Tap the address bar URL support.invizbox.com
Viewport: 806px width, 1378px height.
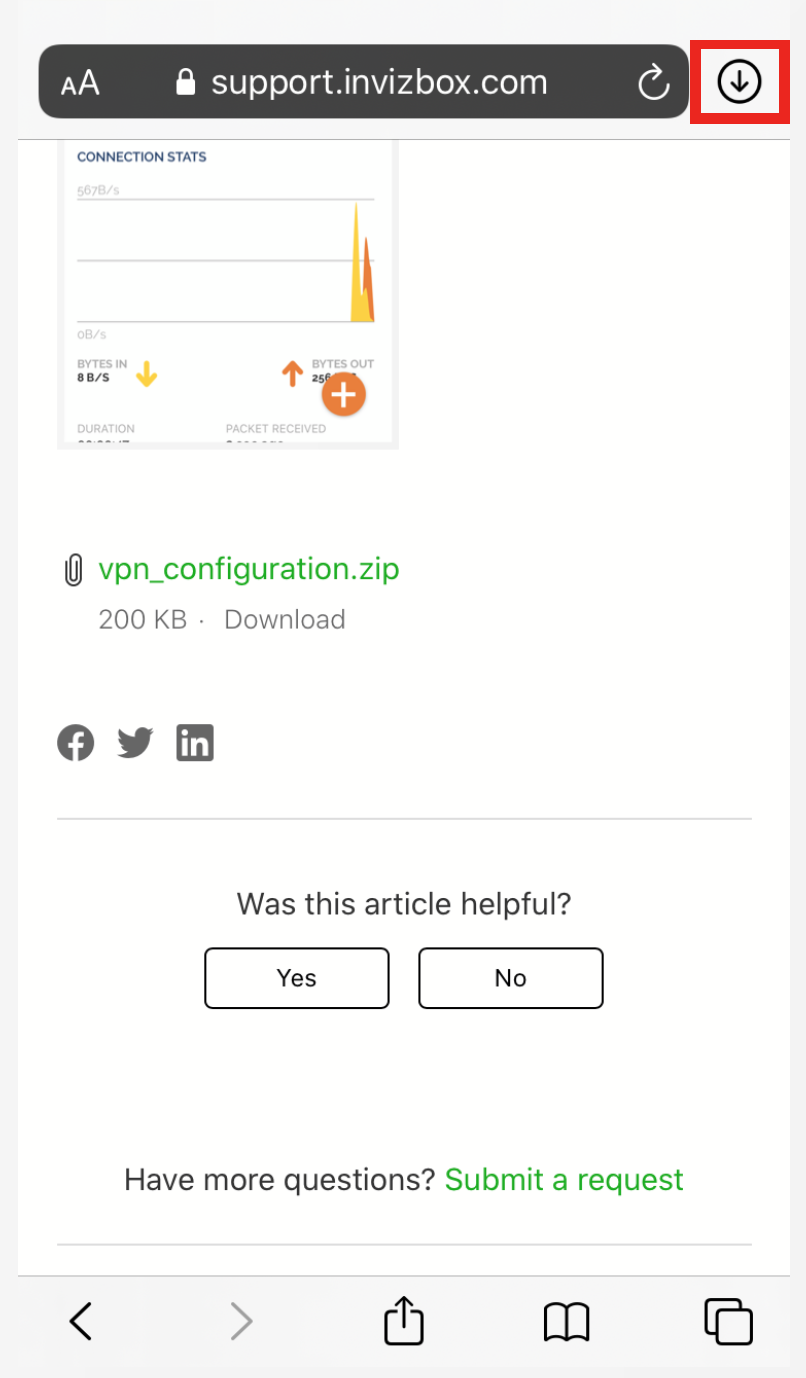378,82
